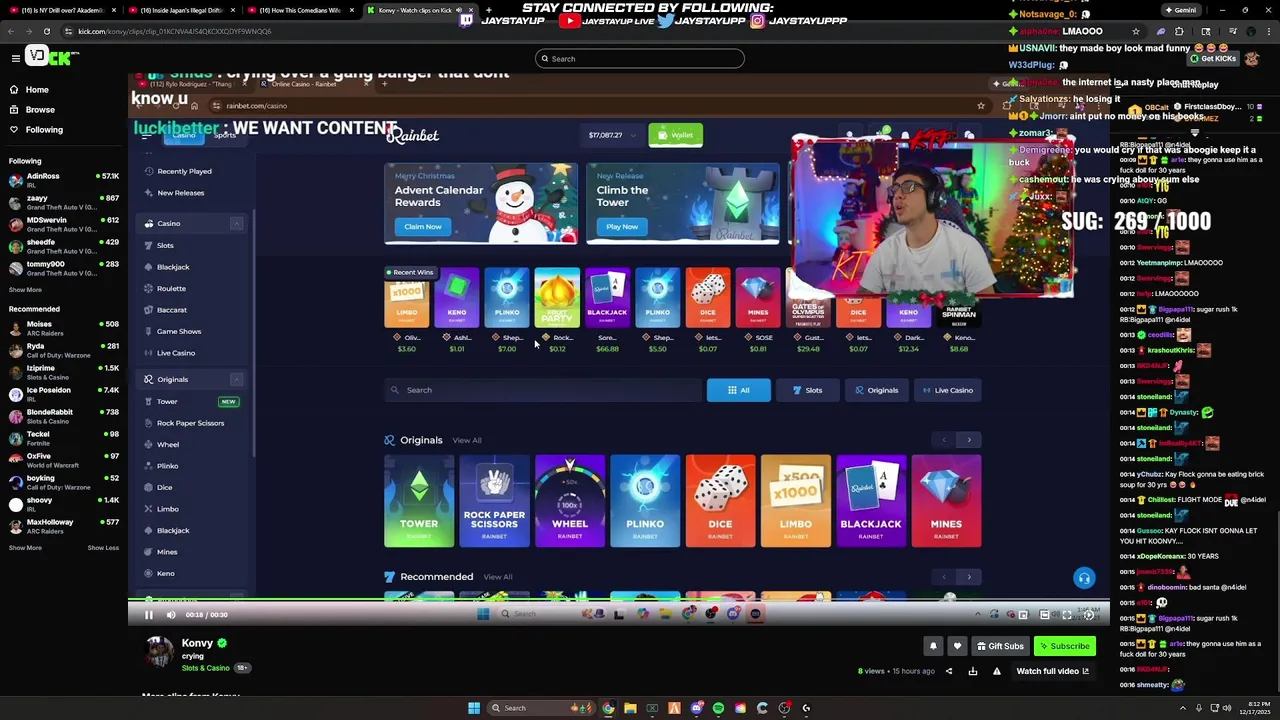Screen dimensions: 1280x720
Task: Collapse Recommended list with Show Less
Action: (103, 548)
